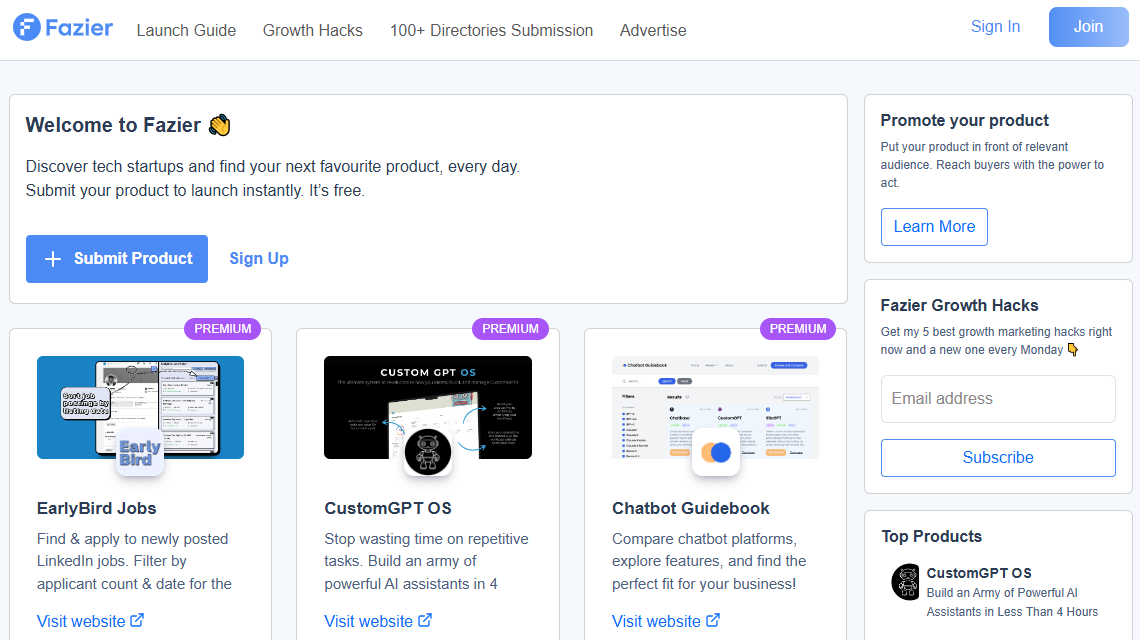
Task: Click the external link icon under EarlyBird Jobs
Action: [137, 620]
